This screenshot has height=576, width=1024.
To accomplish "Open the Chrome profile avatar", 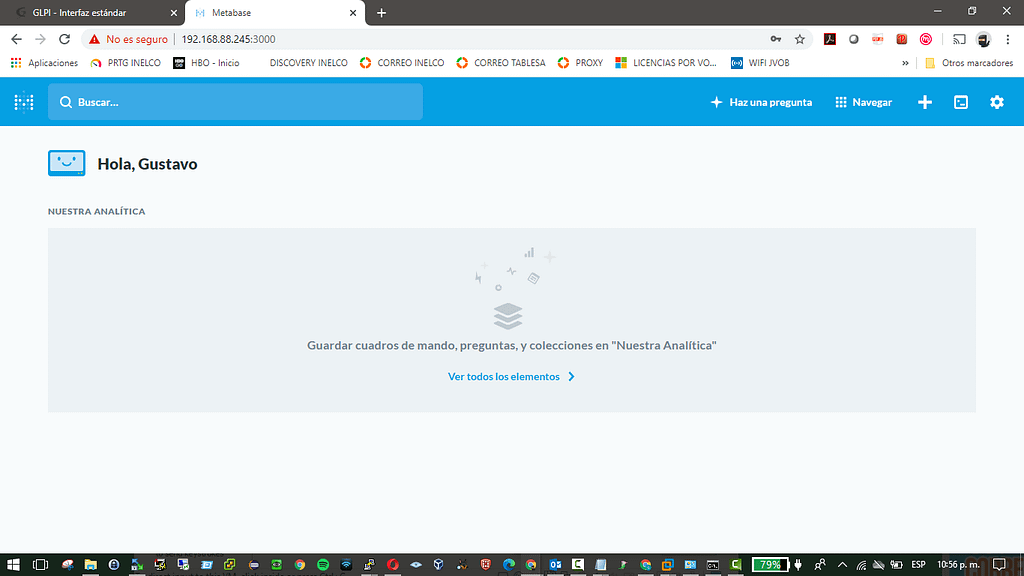I will tap(984, 39).
